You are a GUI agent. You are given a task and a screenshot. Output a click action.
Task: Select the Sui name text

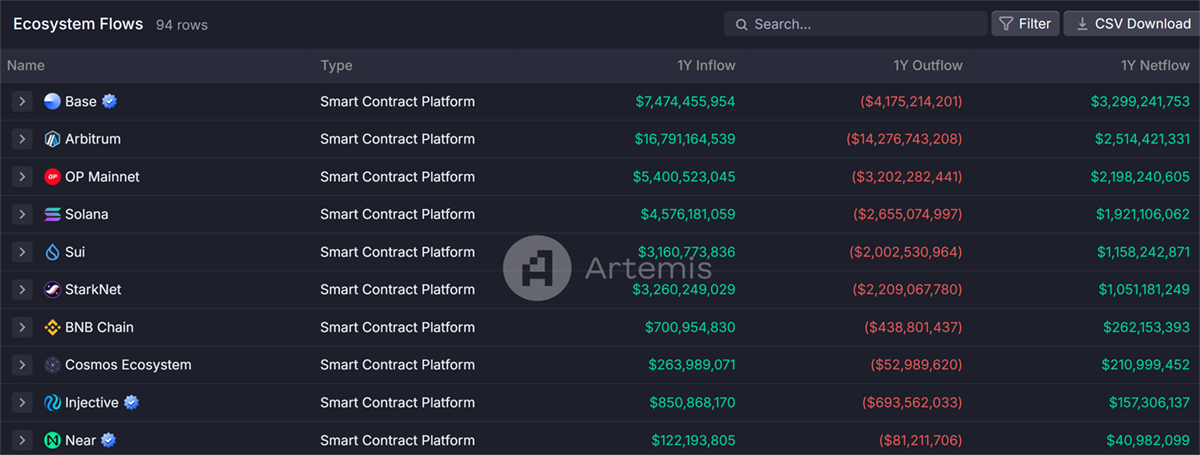coord(75,252)
